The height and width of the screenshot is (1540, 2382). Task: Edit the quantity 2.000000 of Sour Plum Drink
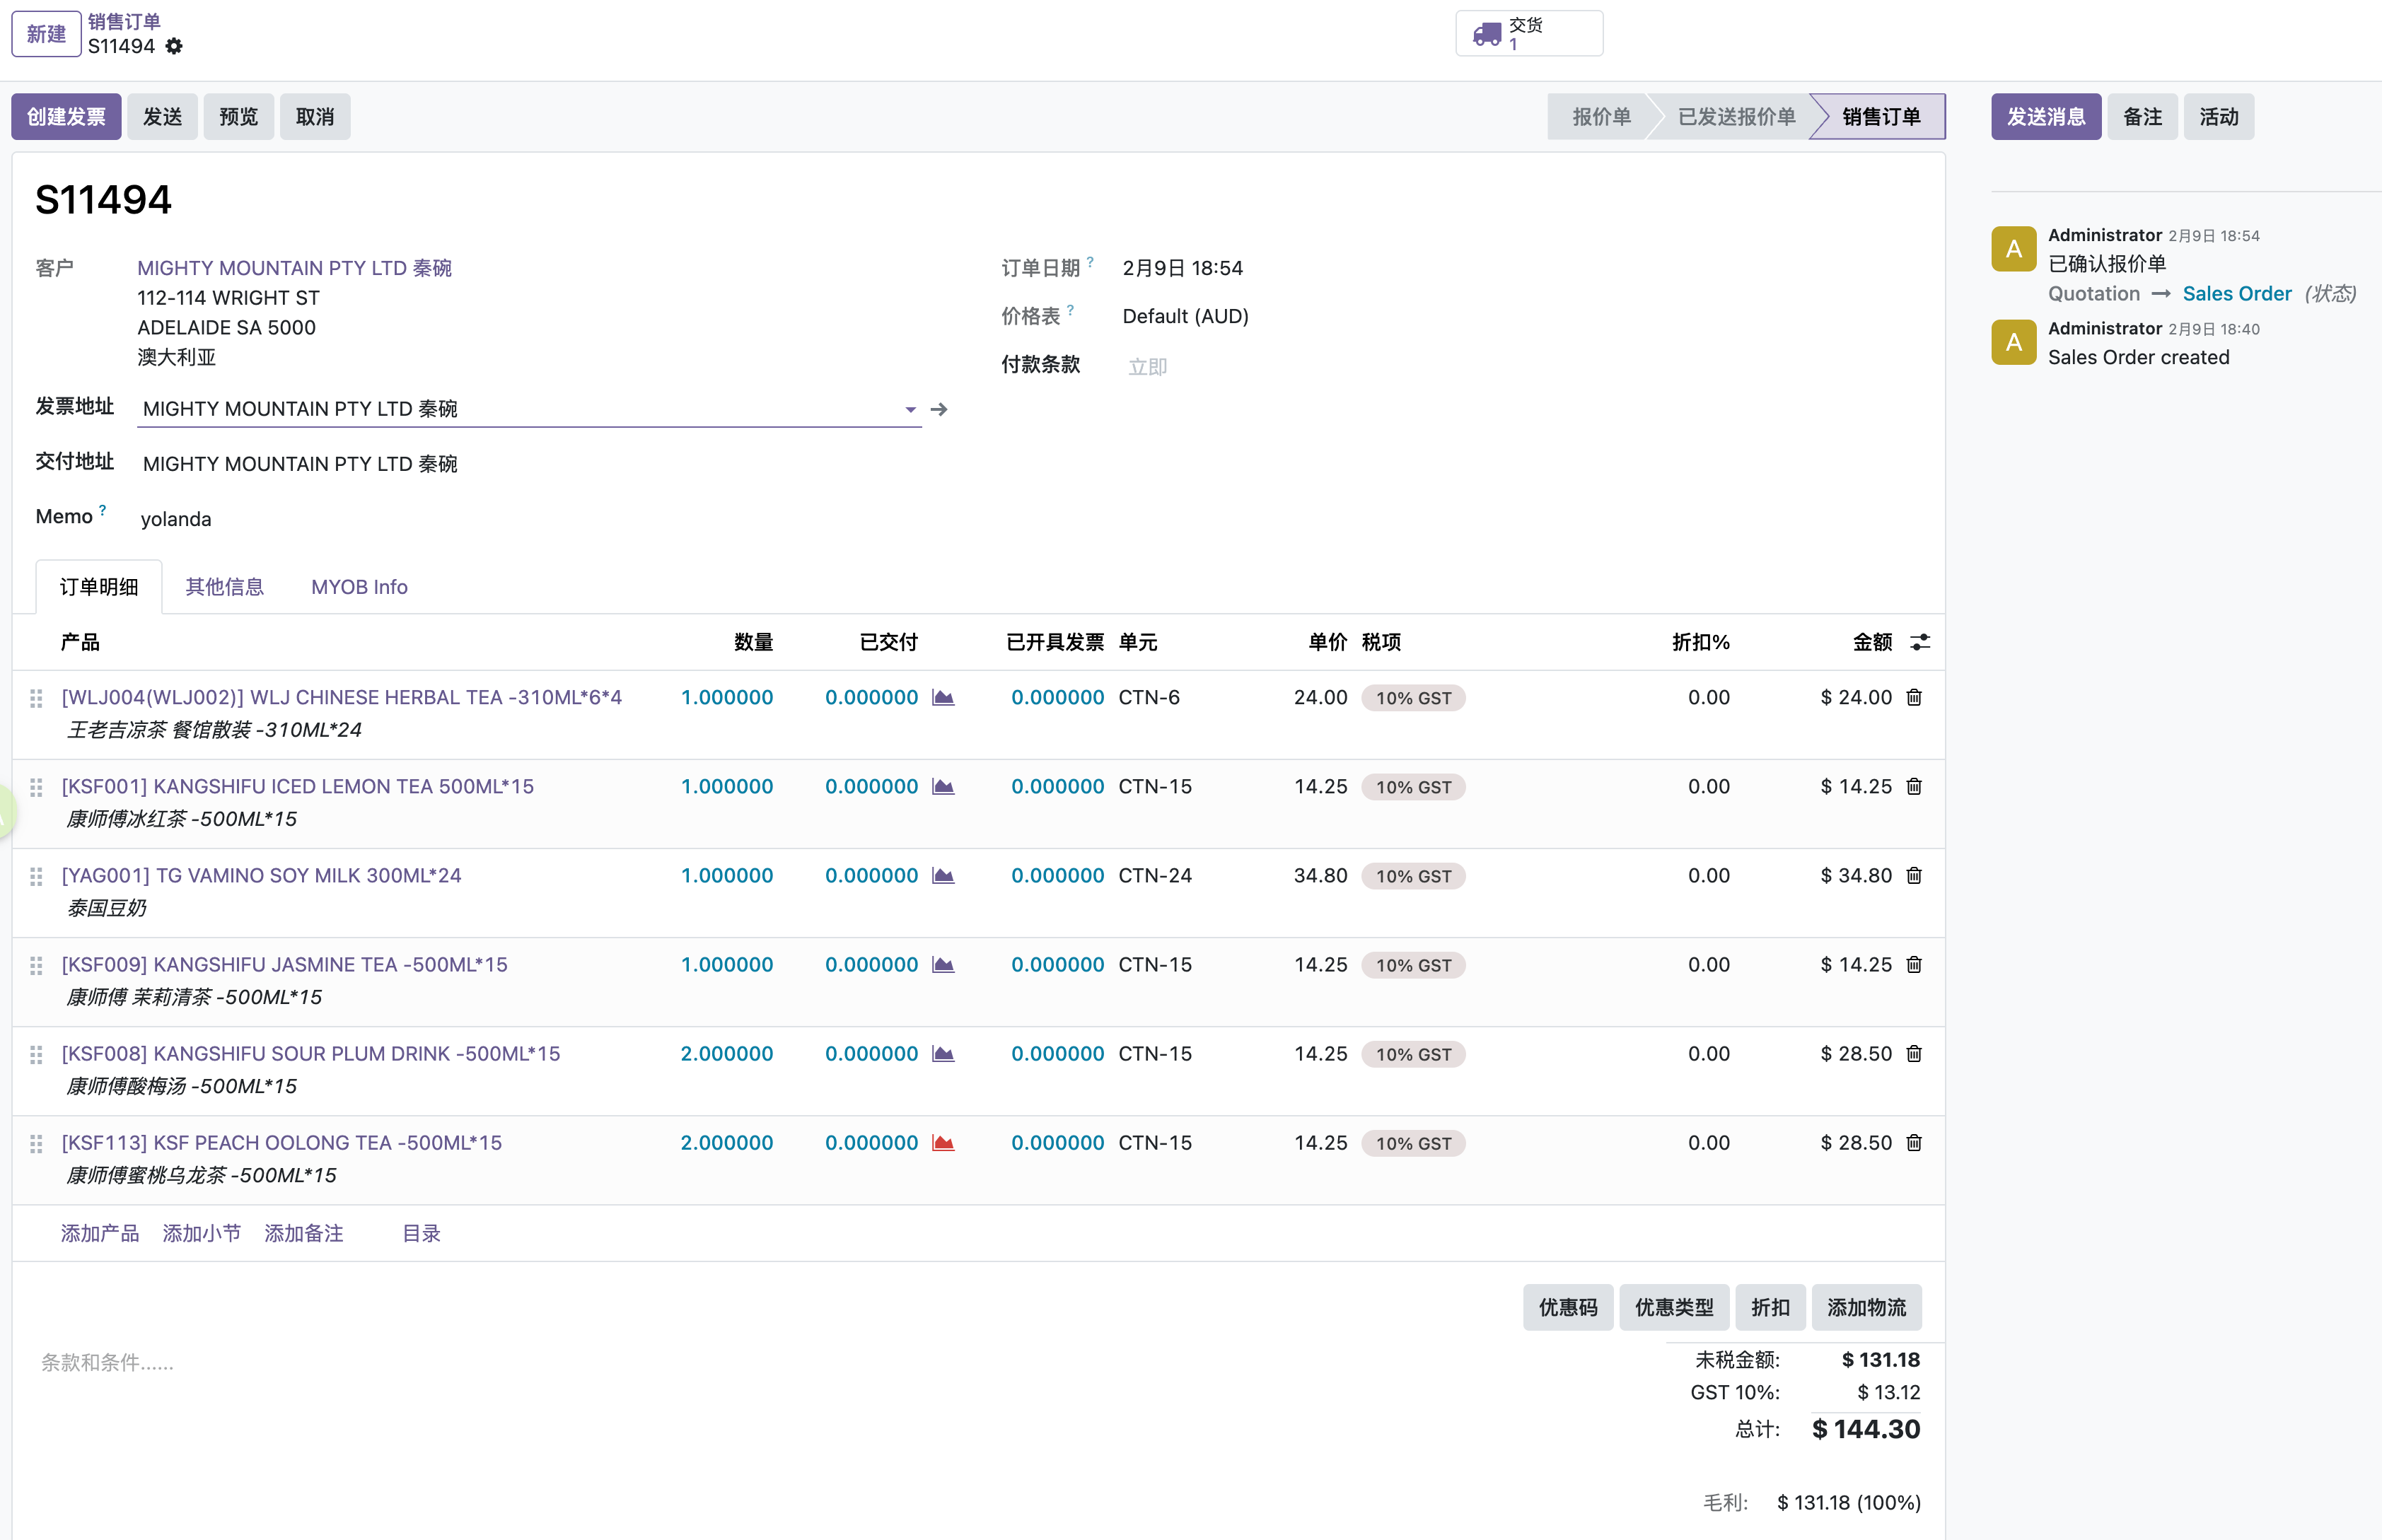pos(727,1053)
